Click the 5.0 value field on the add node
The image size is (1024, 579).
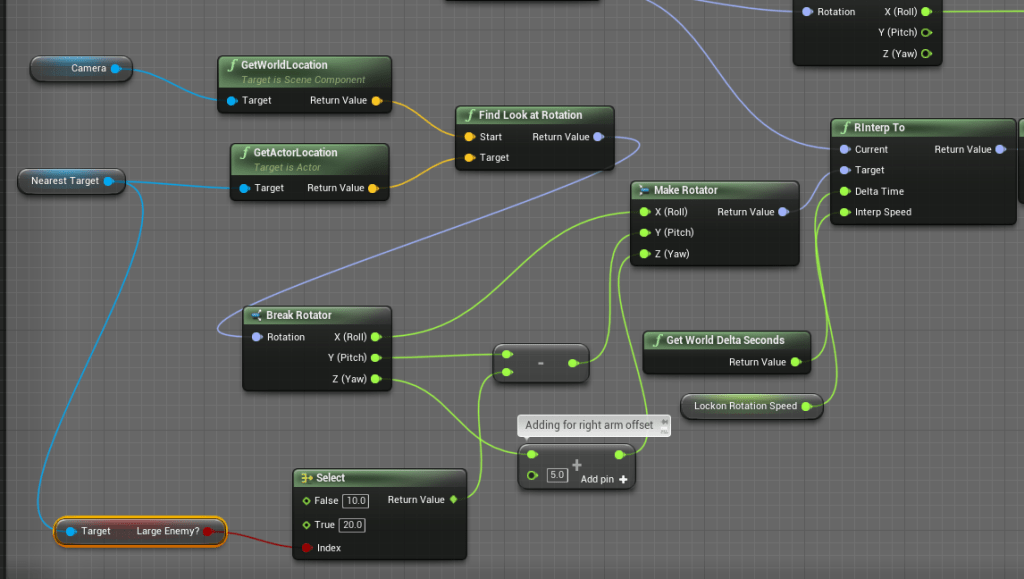pos(558,475)
